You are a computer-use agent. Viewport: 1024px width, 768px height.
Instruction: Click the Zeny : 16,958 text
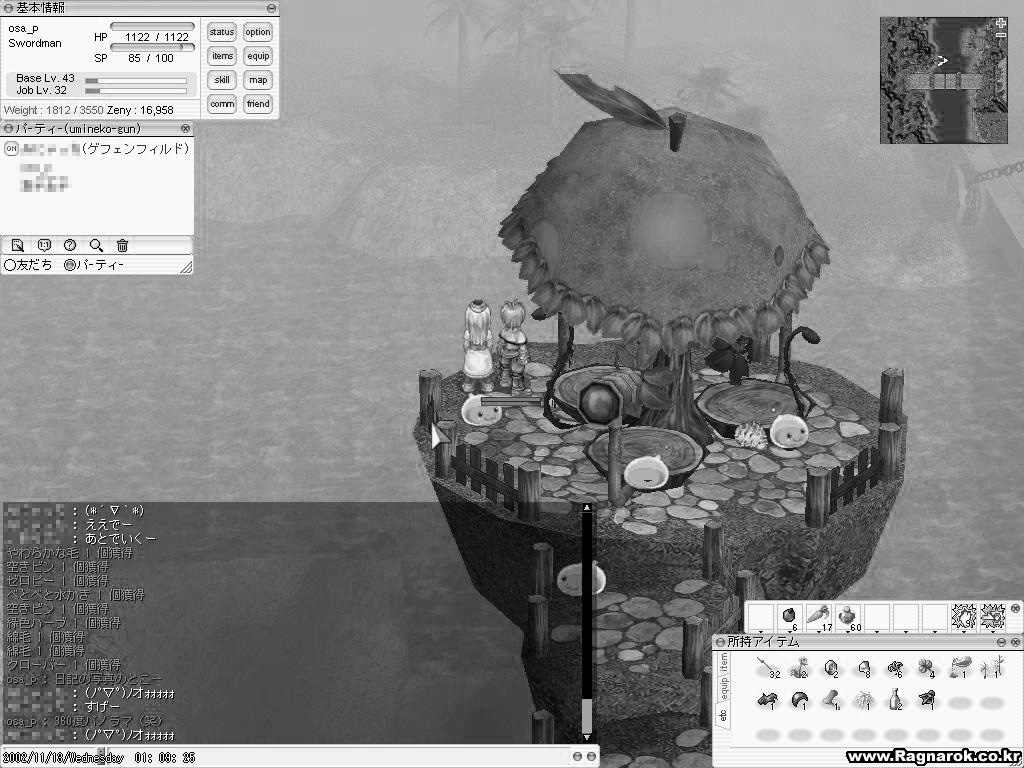pos(141,110)
